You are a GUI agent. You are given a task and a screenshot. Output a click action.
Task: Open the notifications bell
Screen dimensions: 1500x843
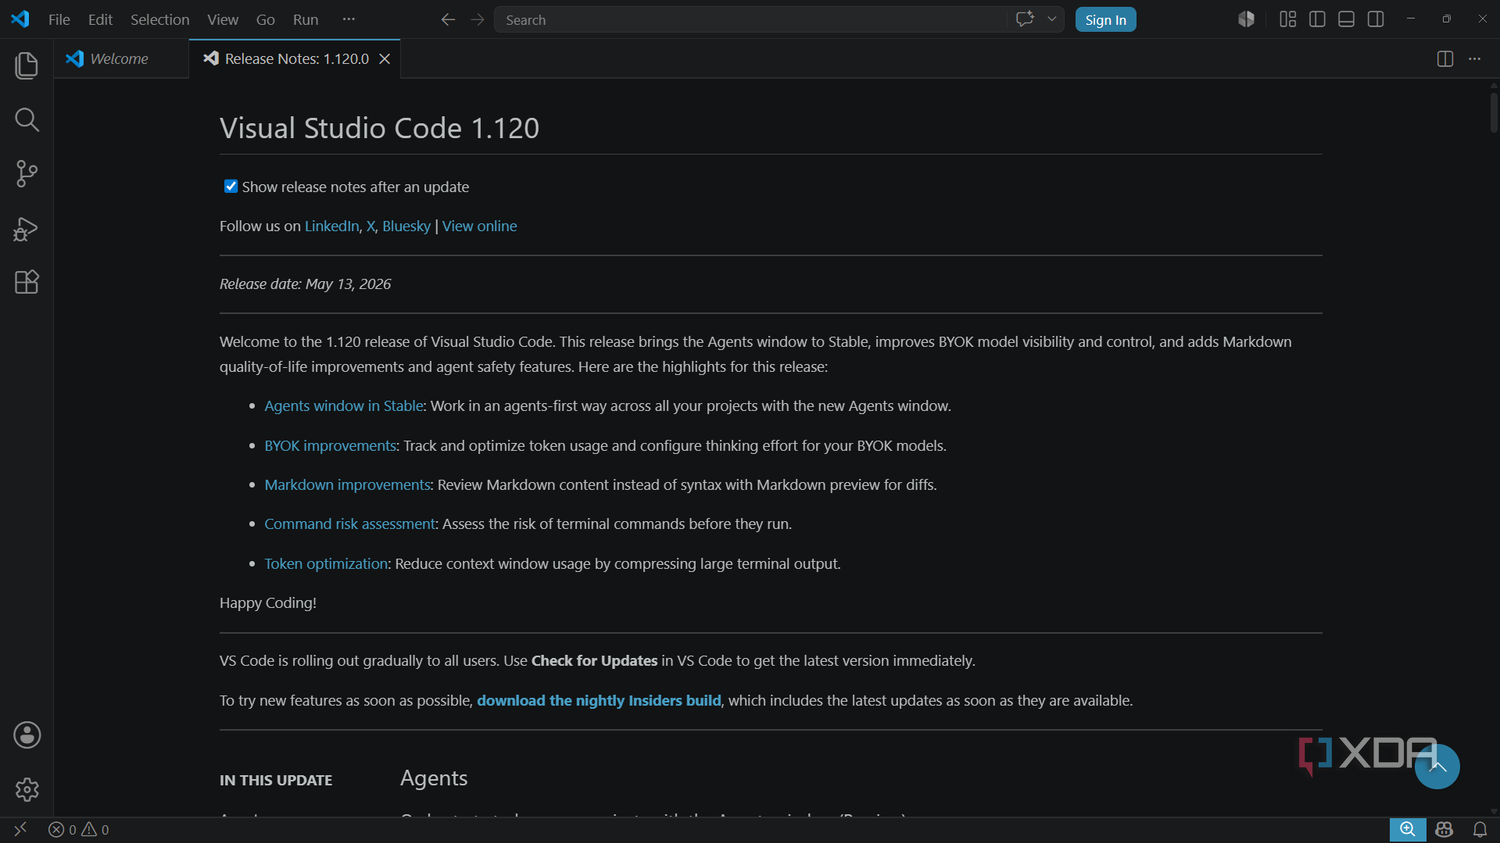coord(1480,829)
